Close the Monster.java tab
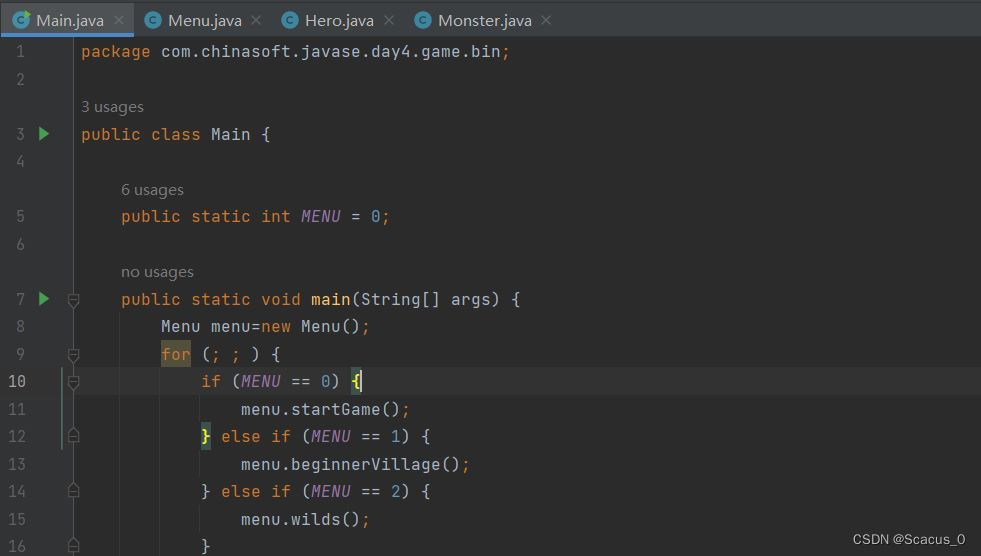981x556 pixels. coord(546,21)
